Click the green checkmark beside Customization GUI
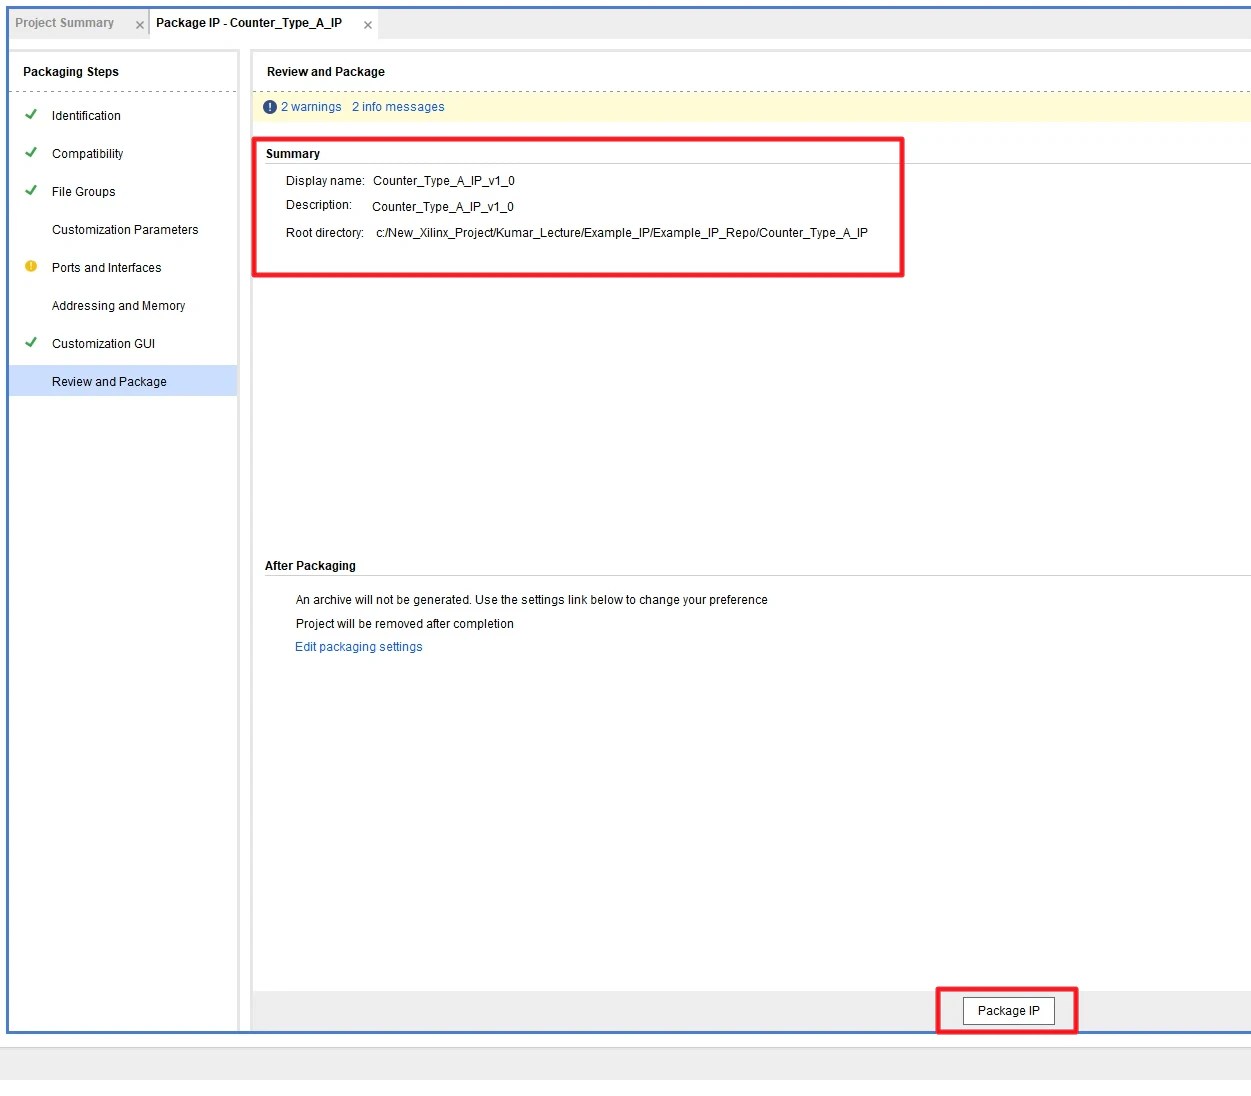The height and width of the screenshot is (1096, 1251). point(31,342)
